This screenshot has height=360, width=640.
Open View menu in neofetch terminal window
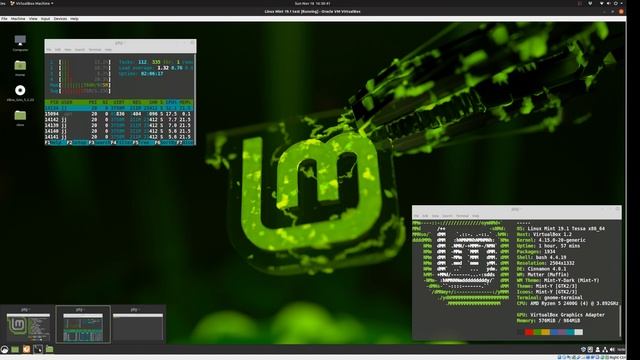tap(435, 216)
